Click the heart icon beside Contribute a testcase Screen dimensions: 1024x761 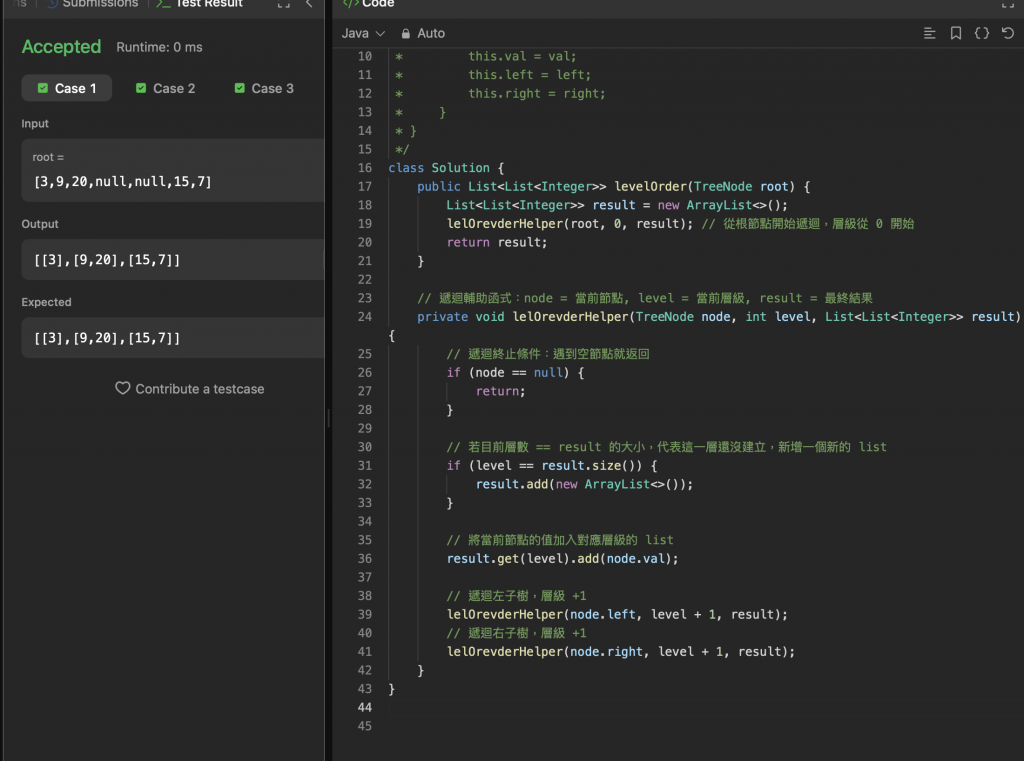pos(123,388)
